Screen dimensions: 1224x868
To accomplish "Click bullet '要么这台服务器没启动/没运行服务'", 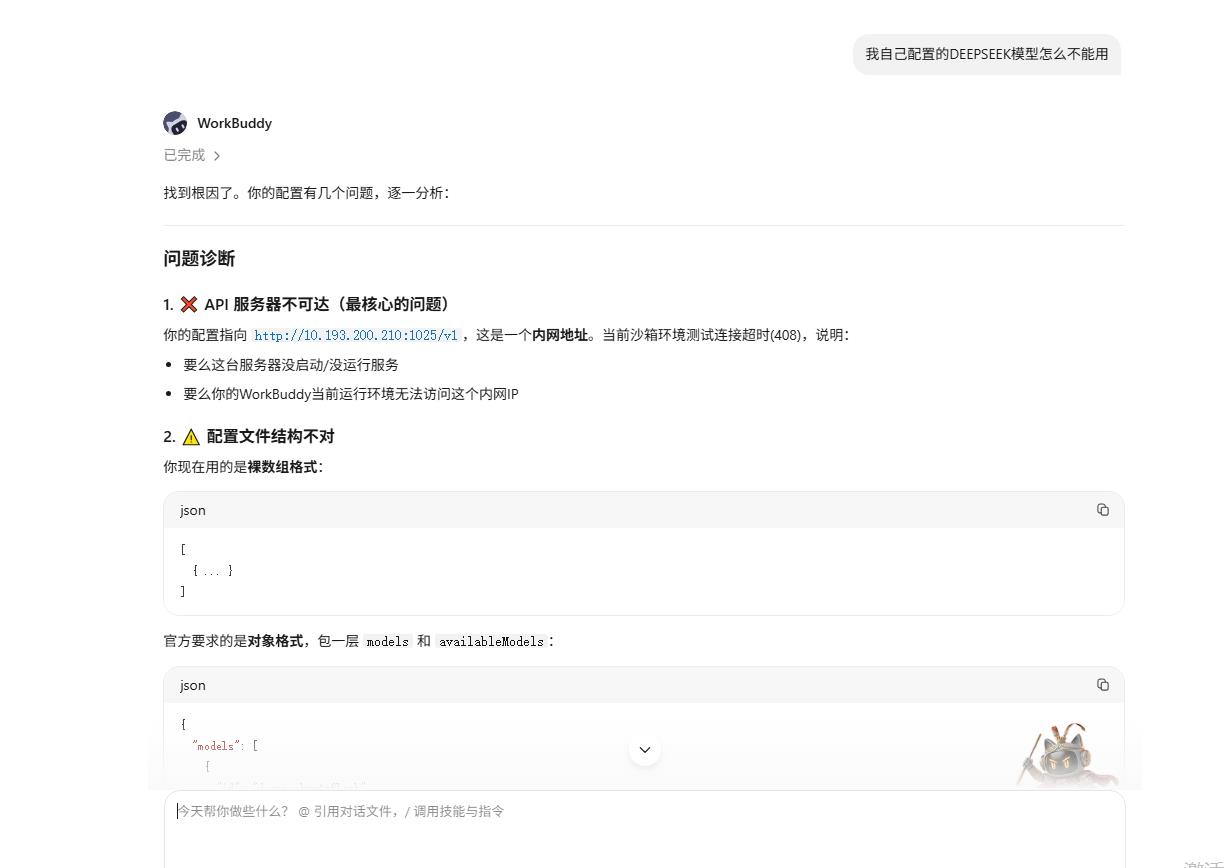I will 291,365.
